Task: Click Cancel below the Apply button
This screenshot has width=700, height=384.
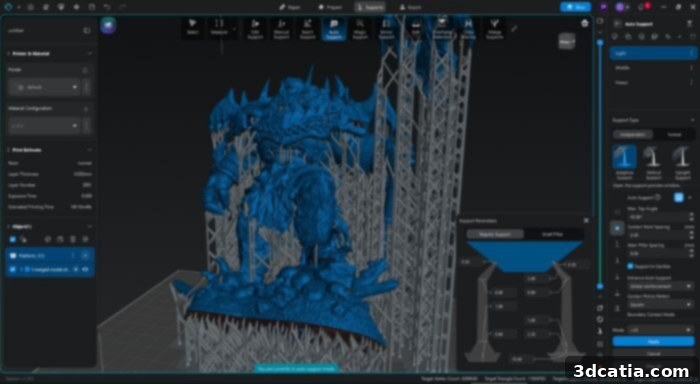Action: [654, 353]
